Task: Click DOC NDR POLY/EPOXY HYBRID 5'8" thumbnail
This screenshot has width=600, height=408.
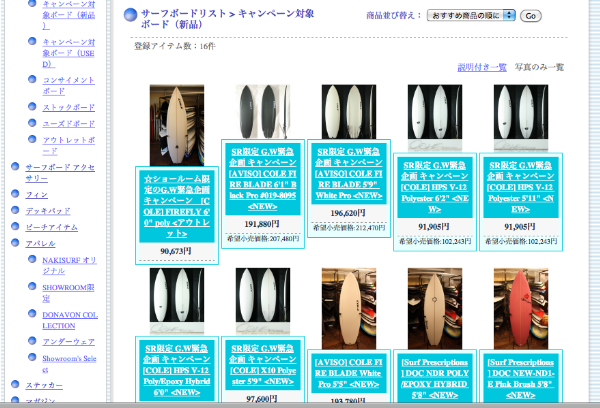Action: coord(435,308)
